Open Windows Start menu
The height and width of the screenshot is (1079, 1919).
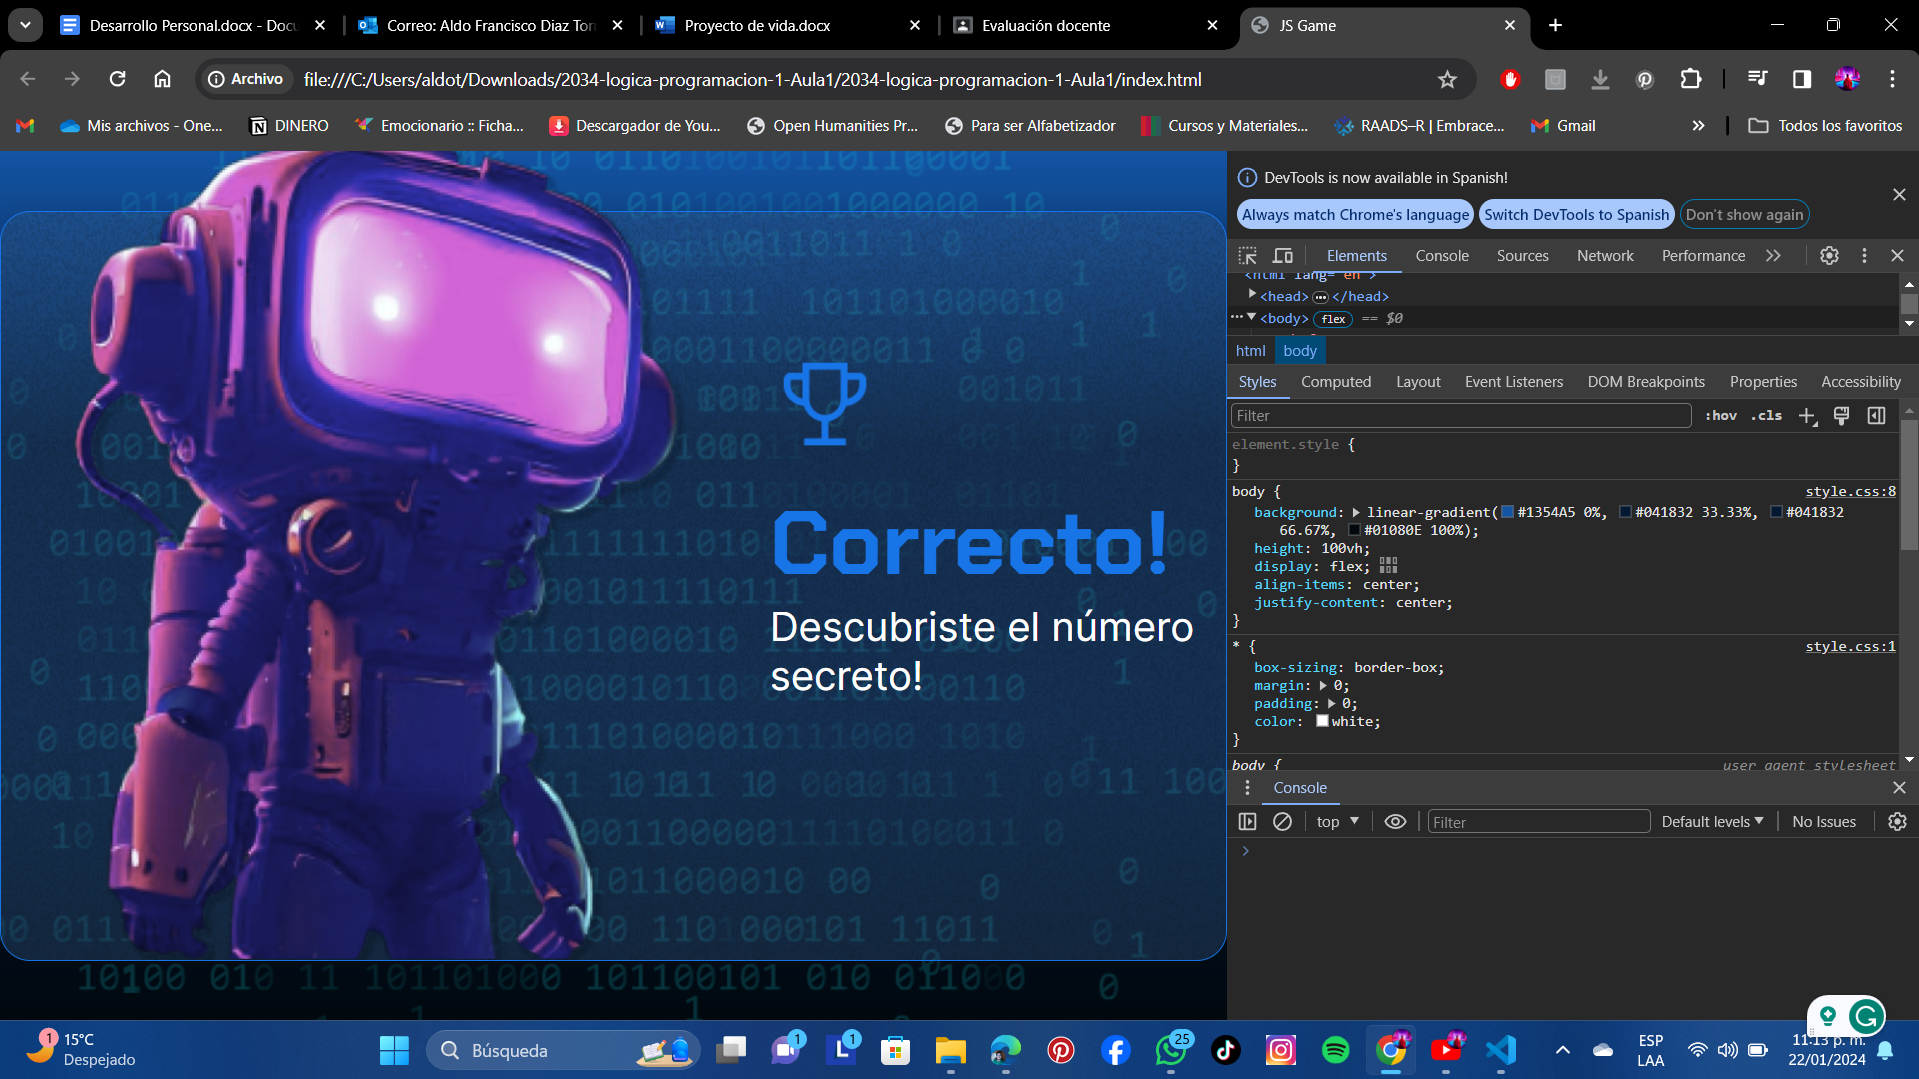point(394,1050)
